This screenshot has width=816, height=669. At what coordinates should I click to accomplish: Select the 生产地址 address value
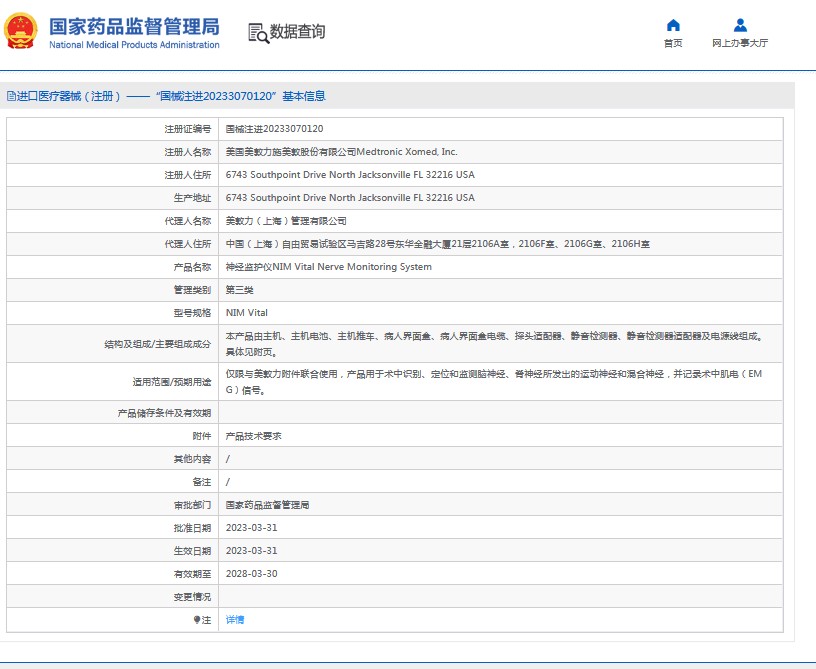click(x=350, y=198)
